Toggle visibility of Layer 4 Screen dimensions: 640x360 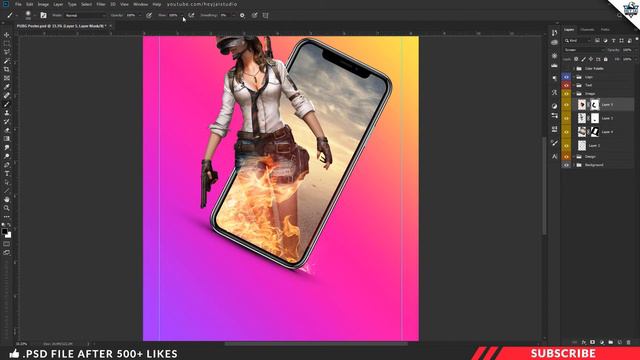[566, 132]
